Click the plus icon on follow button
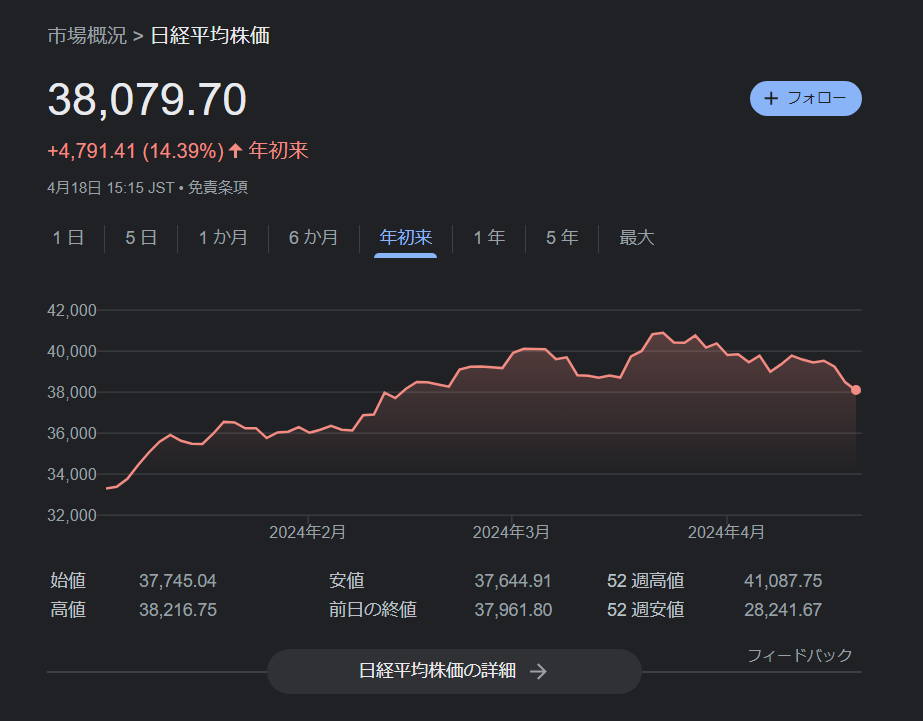Image resolution: width=923 pixels, height=721 pixels. 771,98
